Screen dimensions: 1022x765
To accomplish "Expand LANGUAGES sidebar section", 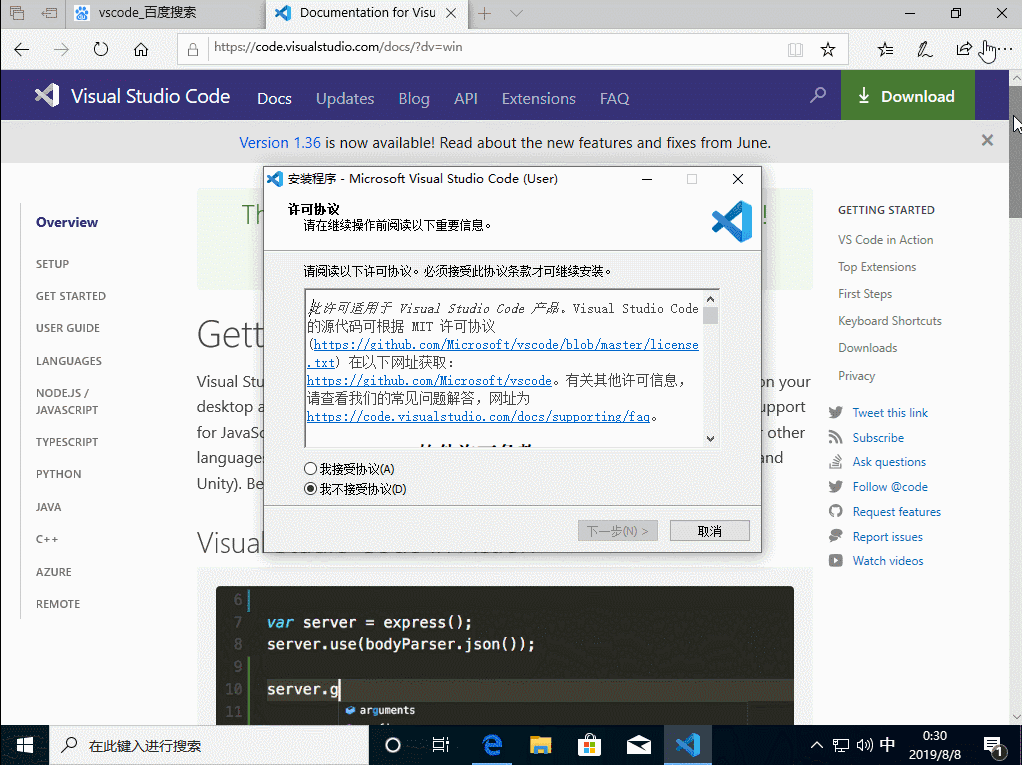I will (68, 361).
